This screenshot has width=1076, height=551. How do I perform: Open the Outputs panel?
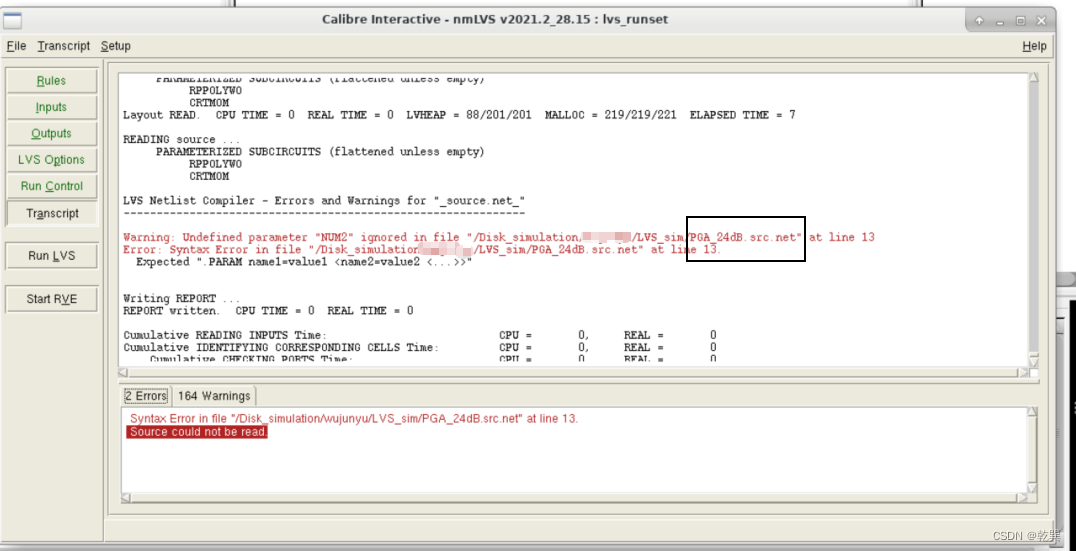click(x=51, y=133)
